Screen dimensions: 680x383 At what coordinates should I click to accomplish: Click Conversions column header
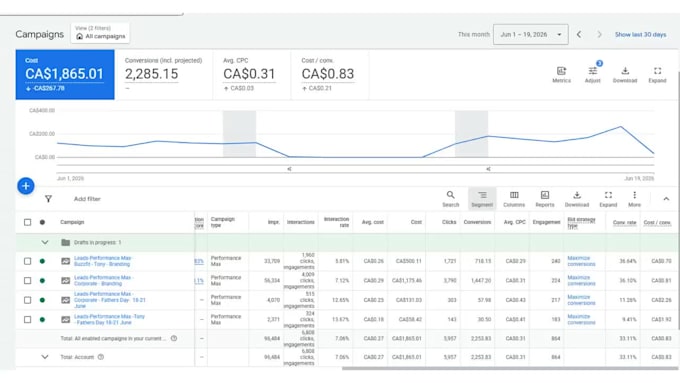point(477,222)
